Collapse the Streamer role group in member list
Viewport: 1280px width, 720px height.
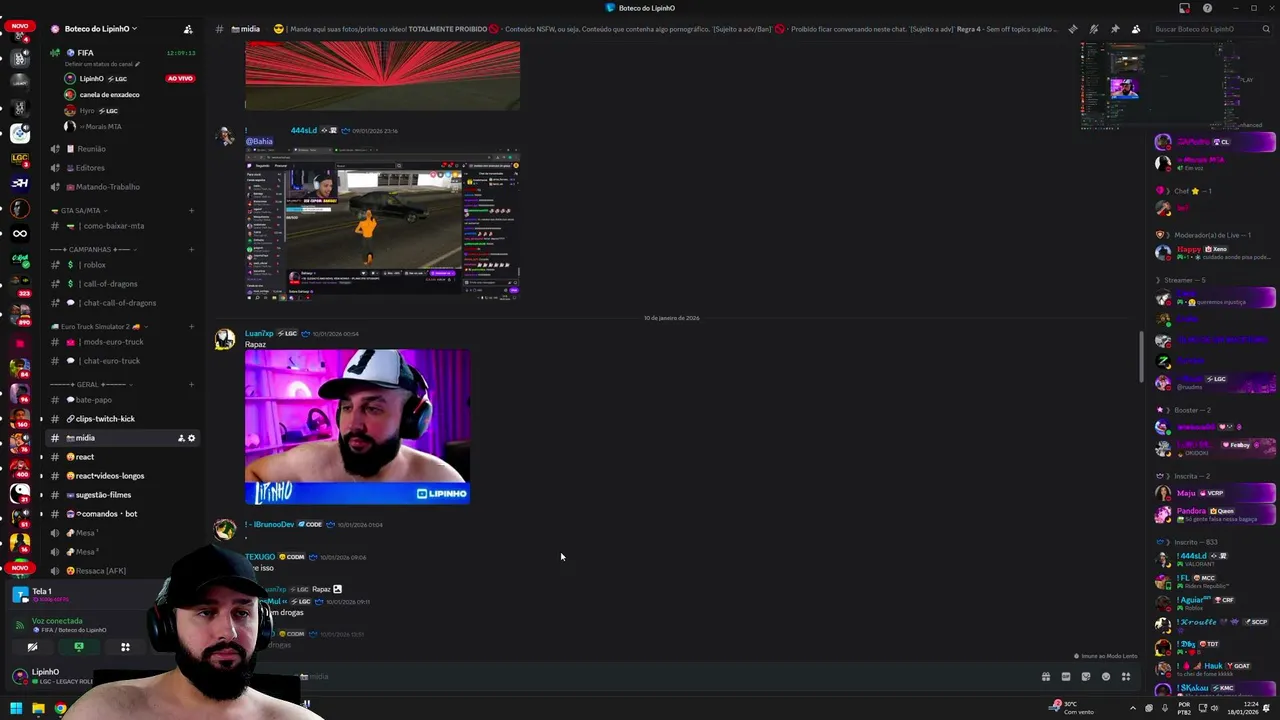click(x=1180, y=280)
